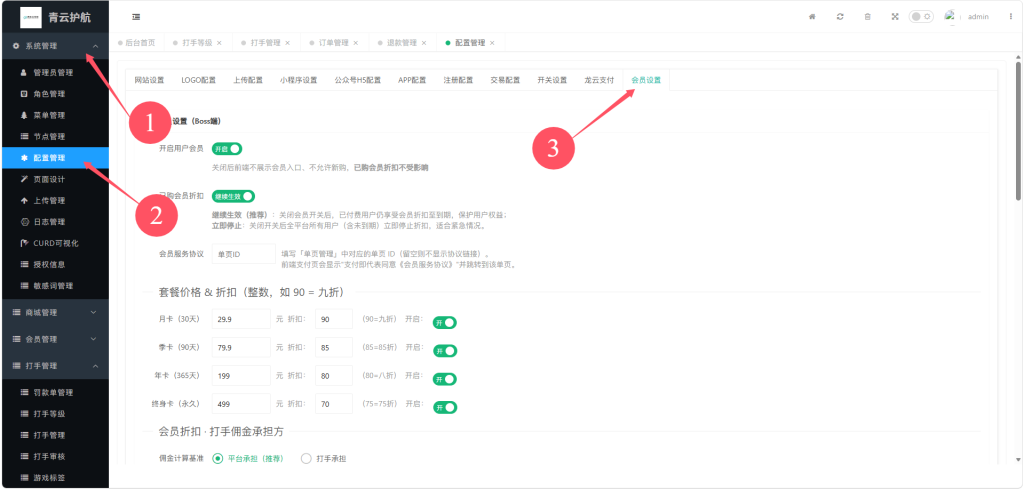
Task: Click the 会员服务协议 单页ID field
Action: coord(244,254)
